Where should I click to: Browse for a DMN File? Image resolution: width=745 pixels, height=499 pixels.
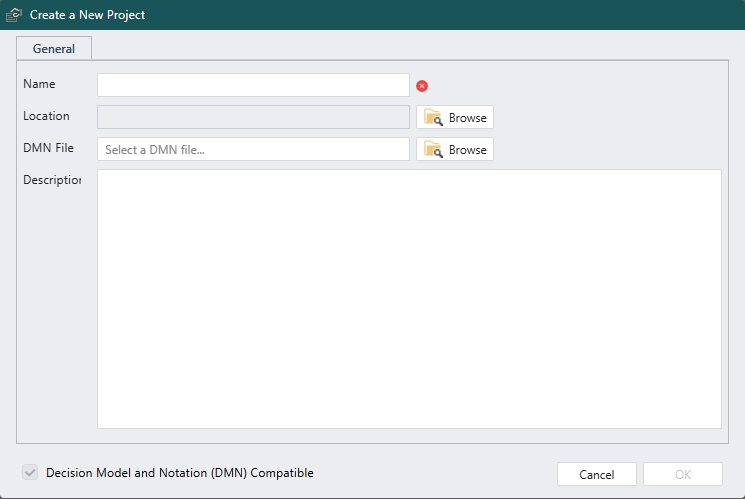point(455,149)
